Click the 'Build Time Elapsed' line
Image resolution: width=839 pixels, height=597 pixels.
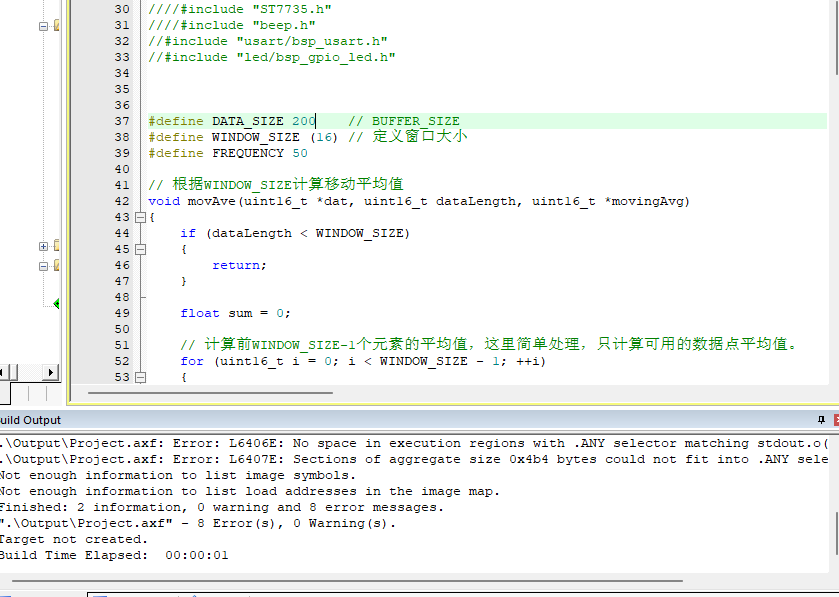(x=114, y=555)
